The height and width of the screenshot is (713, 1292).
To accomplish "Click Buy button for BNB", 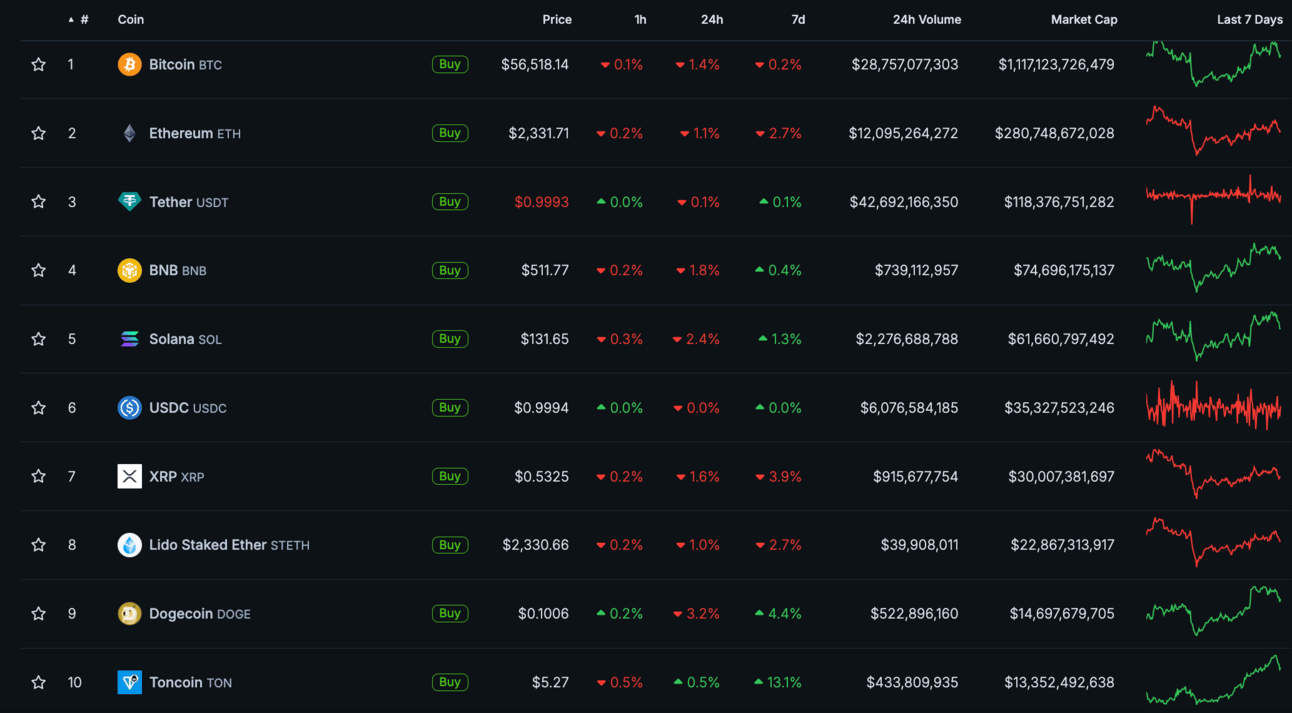I will 450,270.
